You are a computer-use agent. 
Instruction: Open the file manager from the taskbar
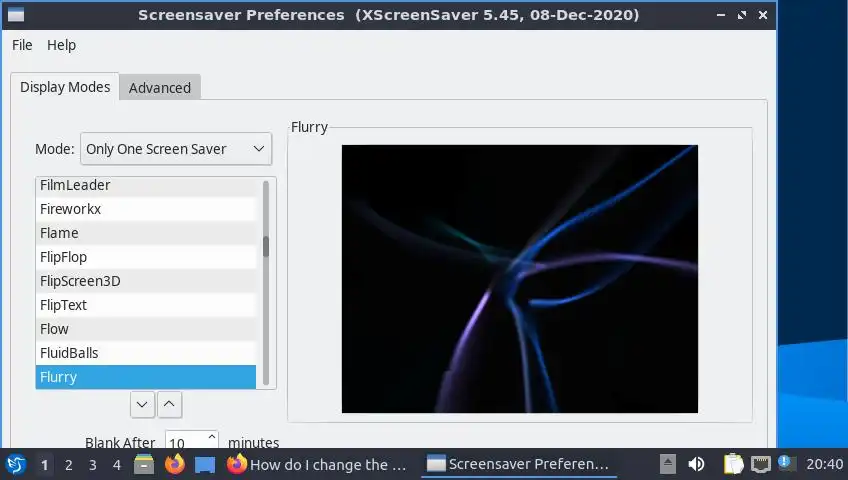(144, 464)
